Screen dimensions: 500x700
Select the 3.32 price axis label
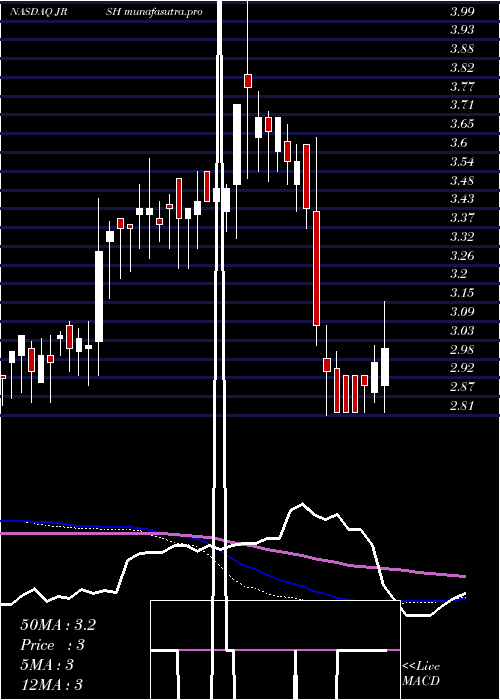pos(462,236)
